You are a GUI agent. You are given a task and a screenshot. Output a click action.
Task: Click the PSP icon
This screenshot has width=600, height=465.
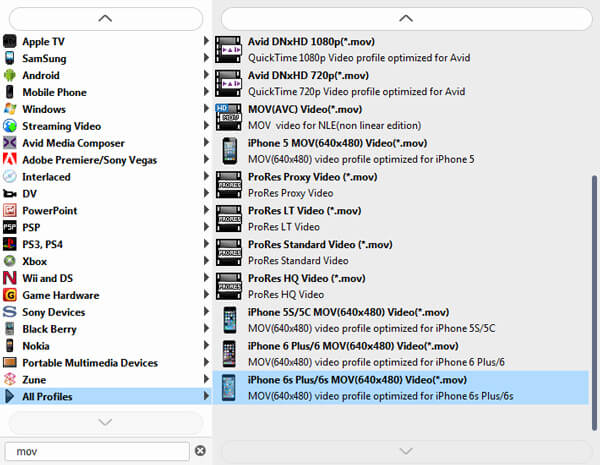pyautogui.click(x=10, y=227)
